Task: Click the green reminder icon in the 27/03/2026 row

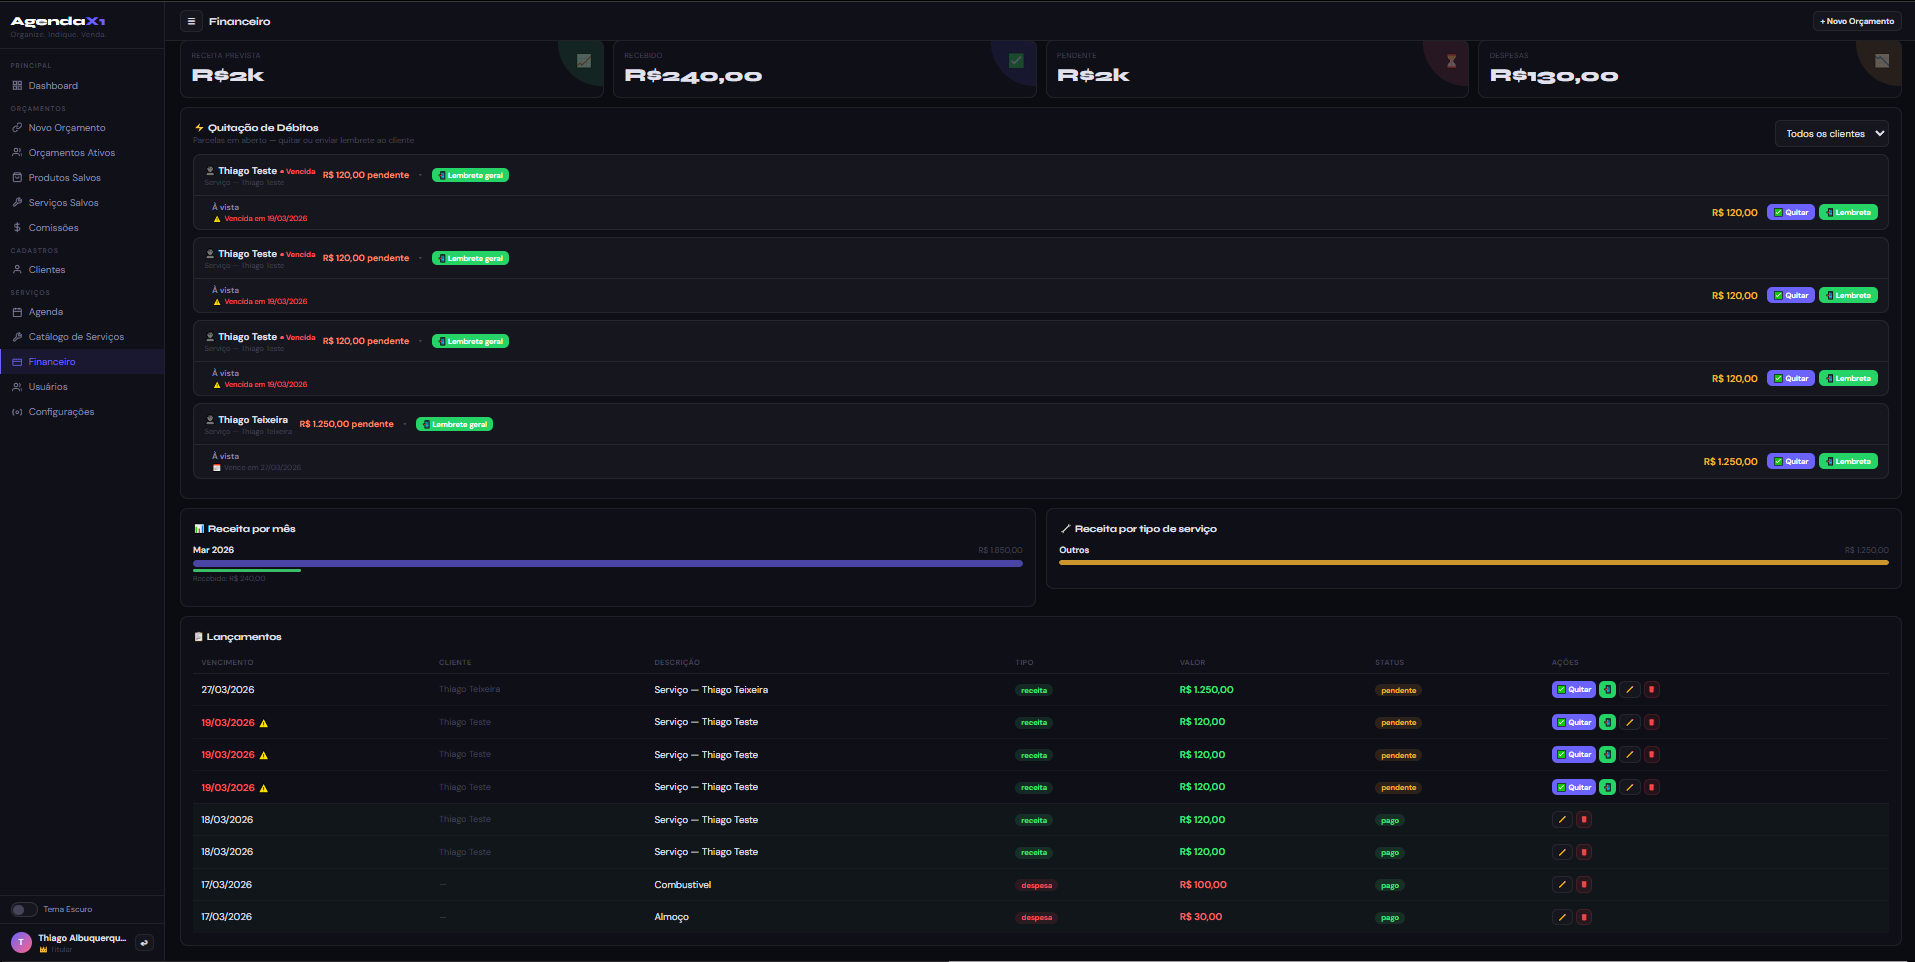Action: coord(1607,690)
